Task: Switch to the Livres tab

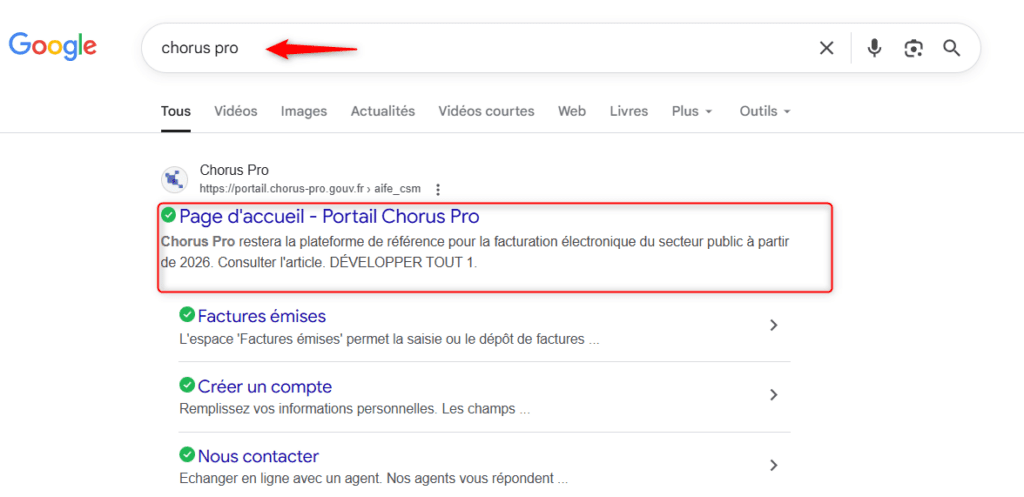Action: click(629, 112)
